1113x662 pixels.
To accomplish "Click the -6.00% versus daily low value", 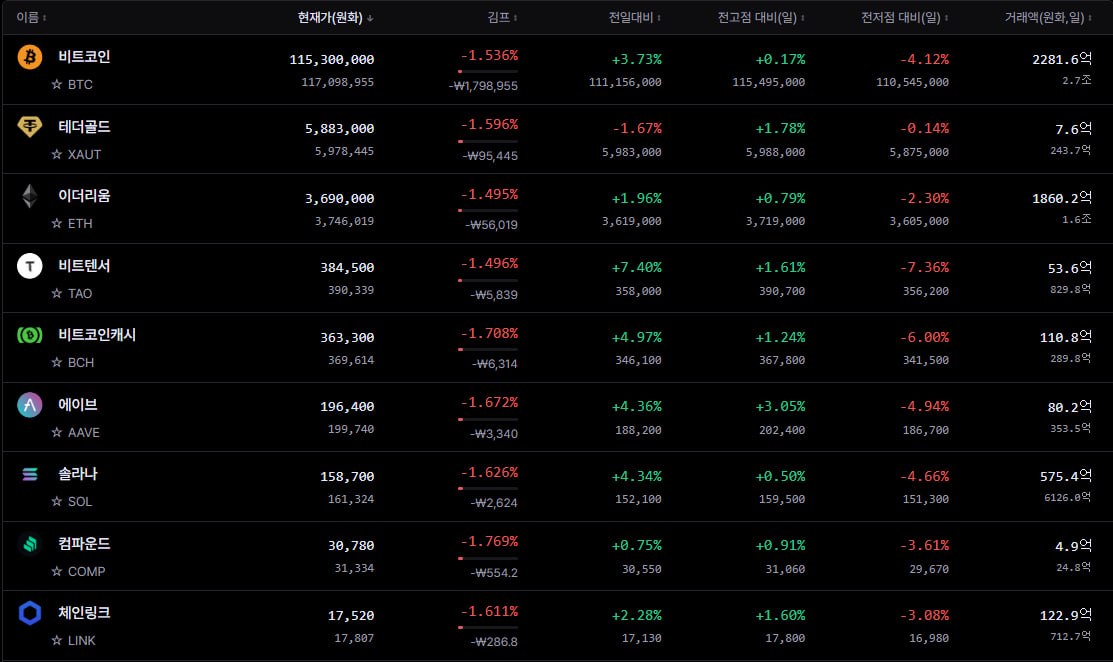I will [x=923, y=337].
